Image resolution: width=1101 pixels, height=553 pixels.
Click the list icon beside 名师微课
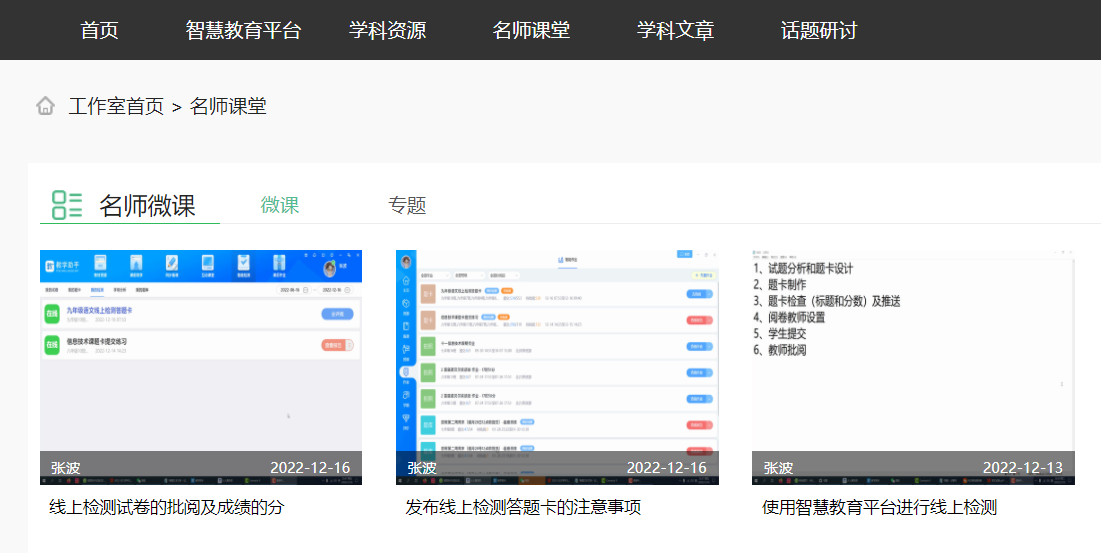pyautogui.click(x=67, y=205)
